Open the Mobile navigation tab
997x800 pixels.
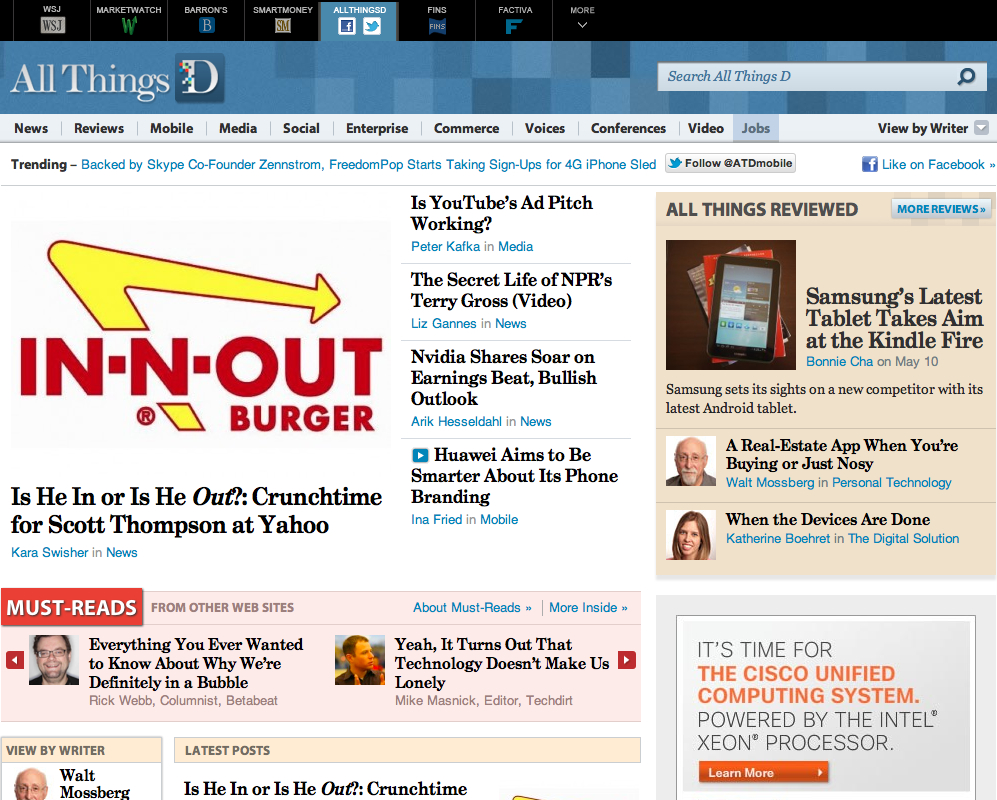point(172,128)
